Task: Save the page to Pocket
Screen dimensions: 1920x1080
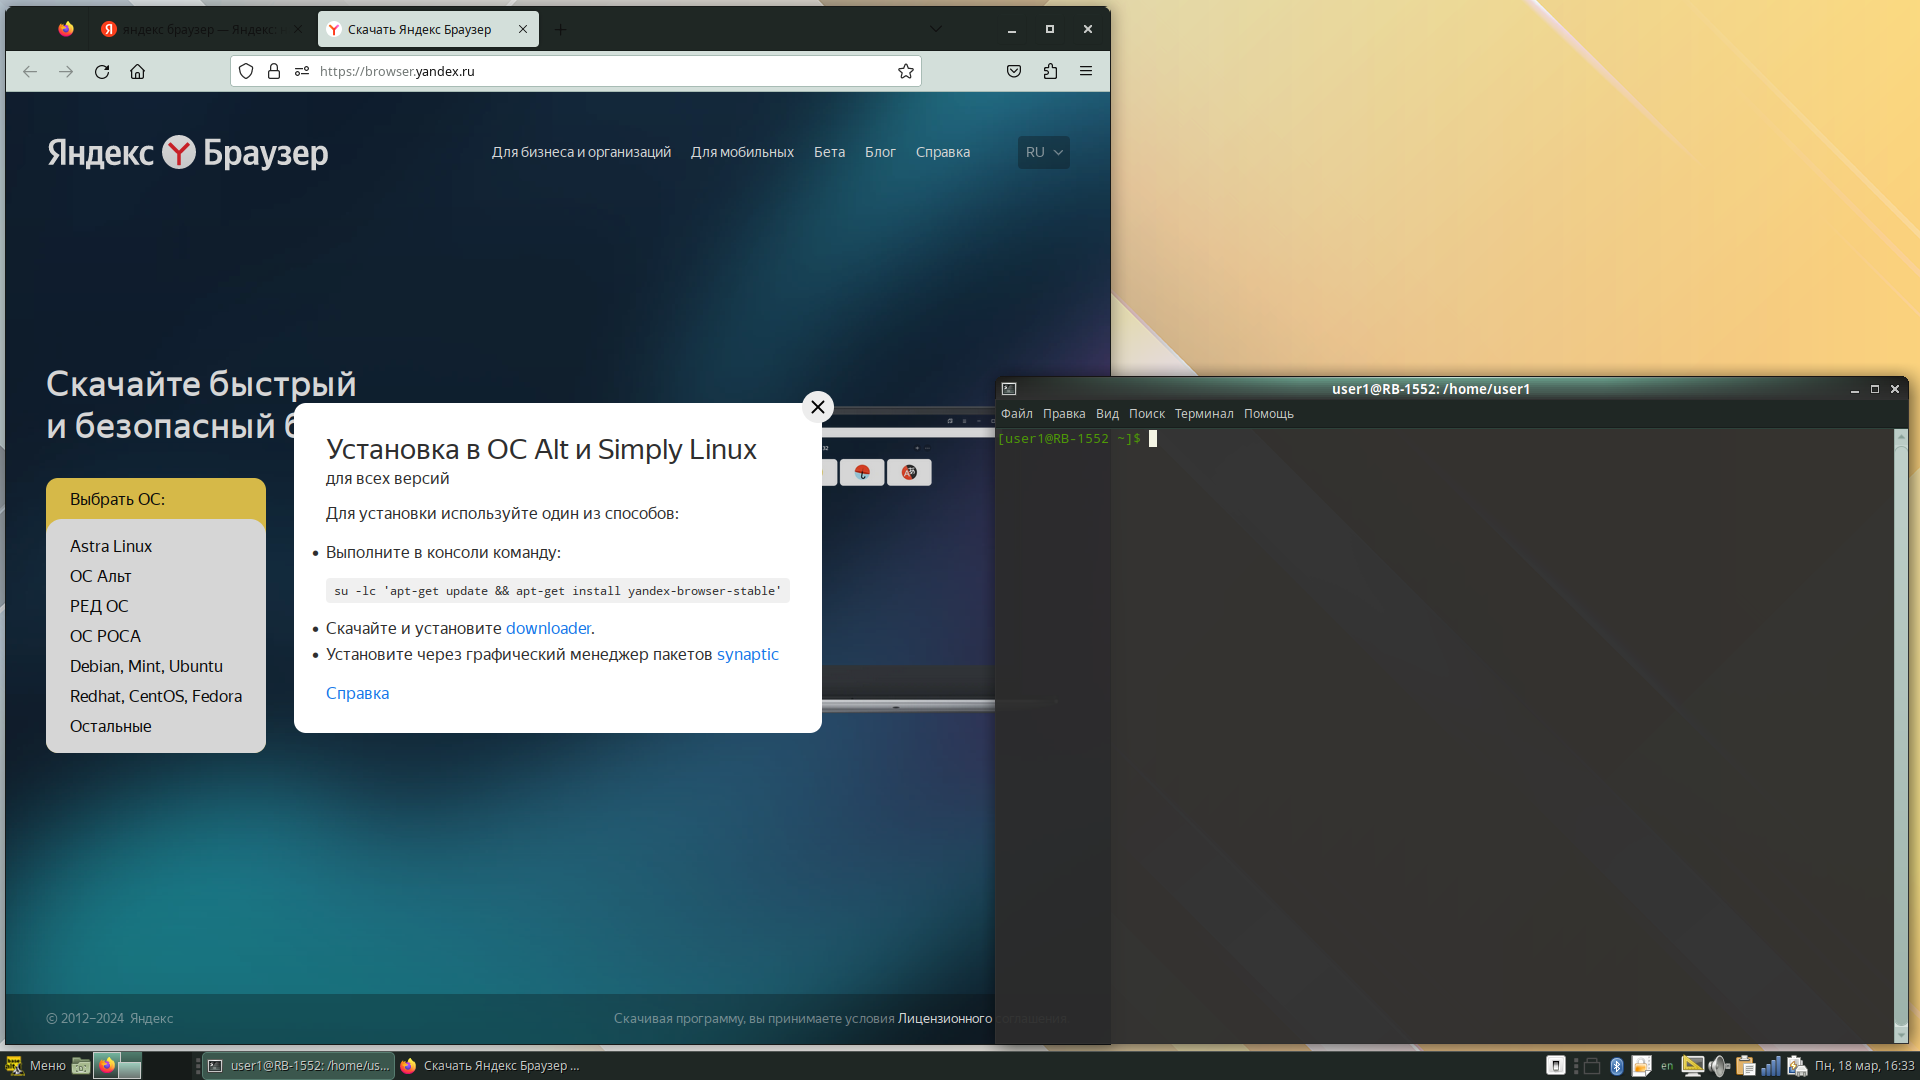Action: point(1014,71)
